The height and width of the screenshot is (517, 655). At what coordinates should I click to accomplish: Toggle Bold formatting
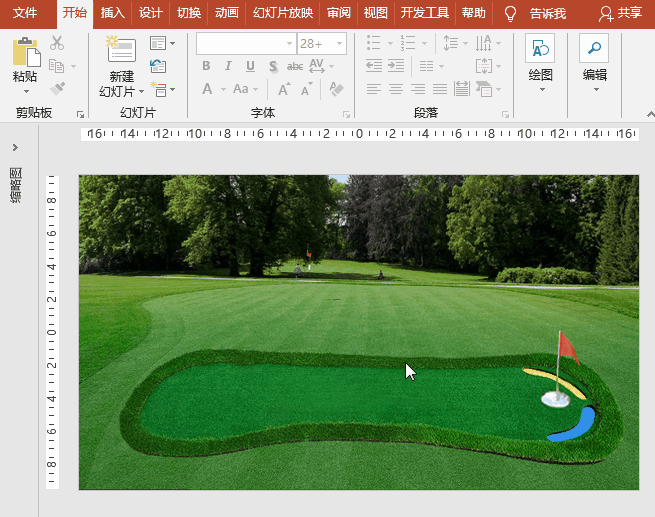(206, 66)
